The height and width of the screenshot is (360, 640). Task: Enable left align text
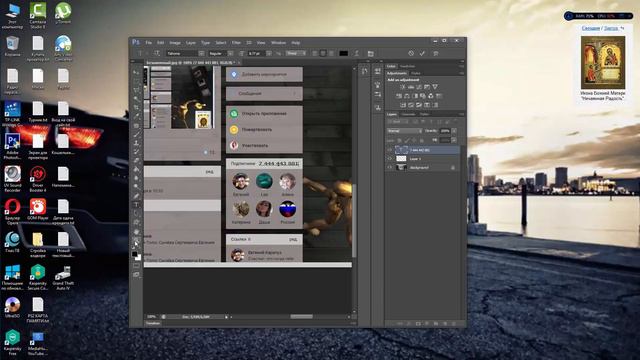315,53
